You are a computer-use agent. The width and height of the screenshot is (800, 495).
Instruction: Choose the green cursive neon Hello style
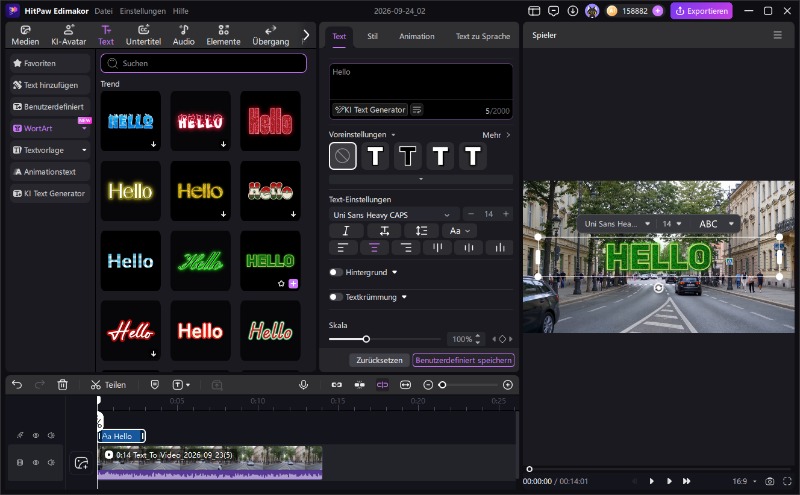[x=201, y=261]
